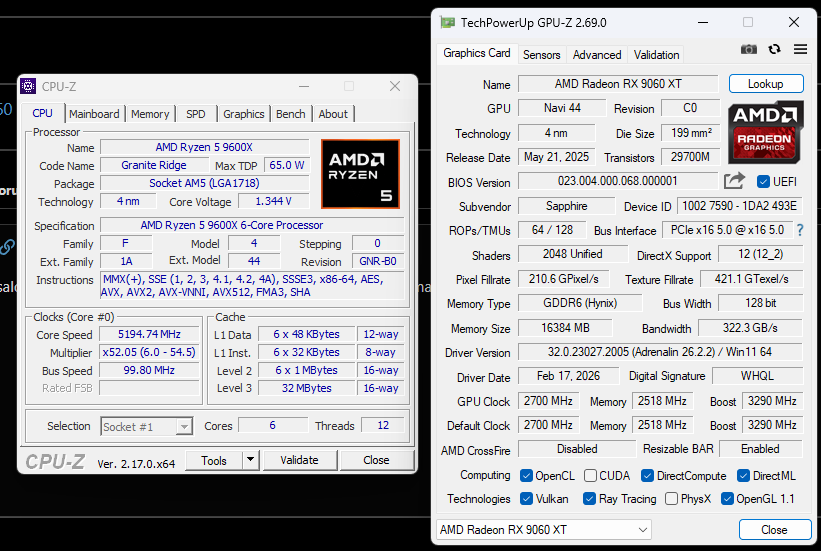Screen dimensions: 821x551
Task: Open the GPU-Z hamburger menu
Action: click(x=800, y=49)
